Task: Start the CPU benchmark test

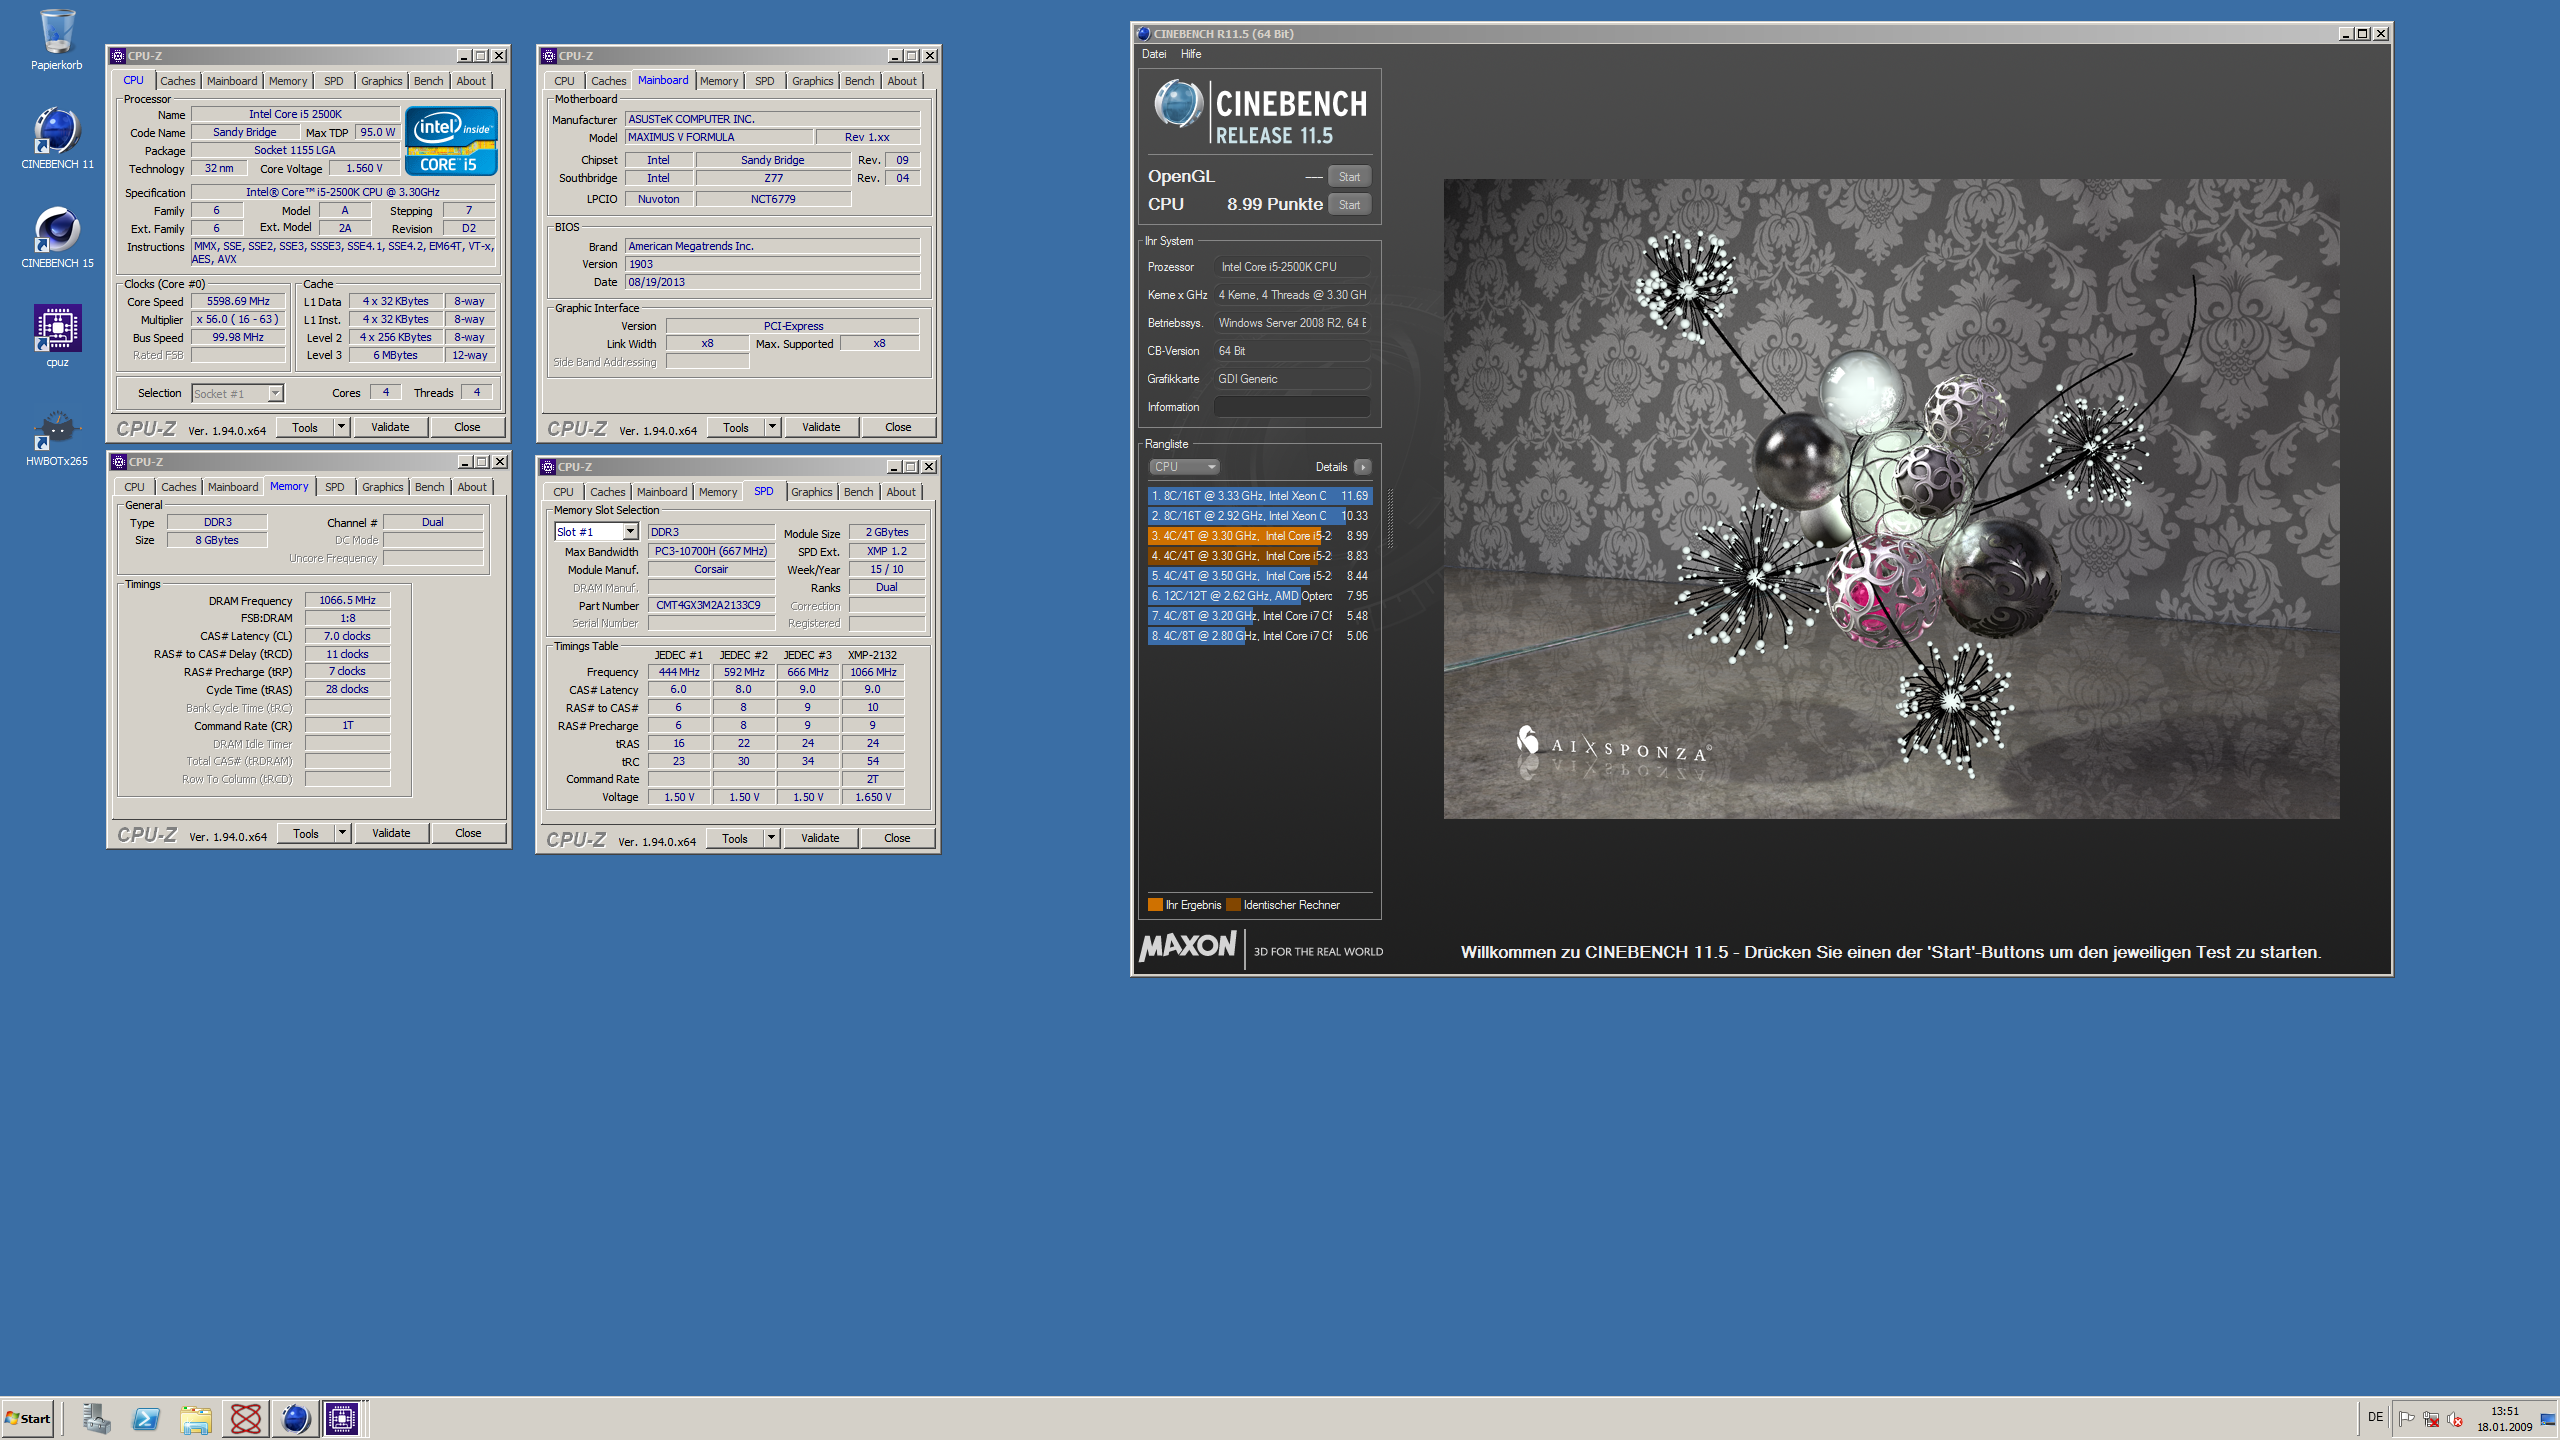Action: click(x=1349, y=205)
